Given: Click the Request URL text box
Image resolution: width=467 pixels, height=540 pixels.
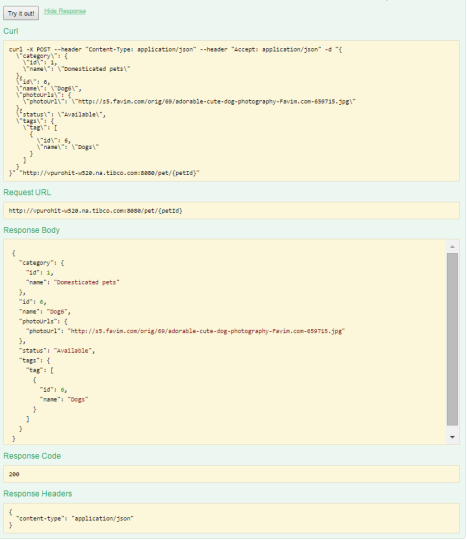Looking at the screenshot, I should [231, 210].
